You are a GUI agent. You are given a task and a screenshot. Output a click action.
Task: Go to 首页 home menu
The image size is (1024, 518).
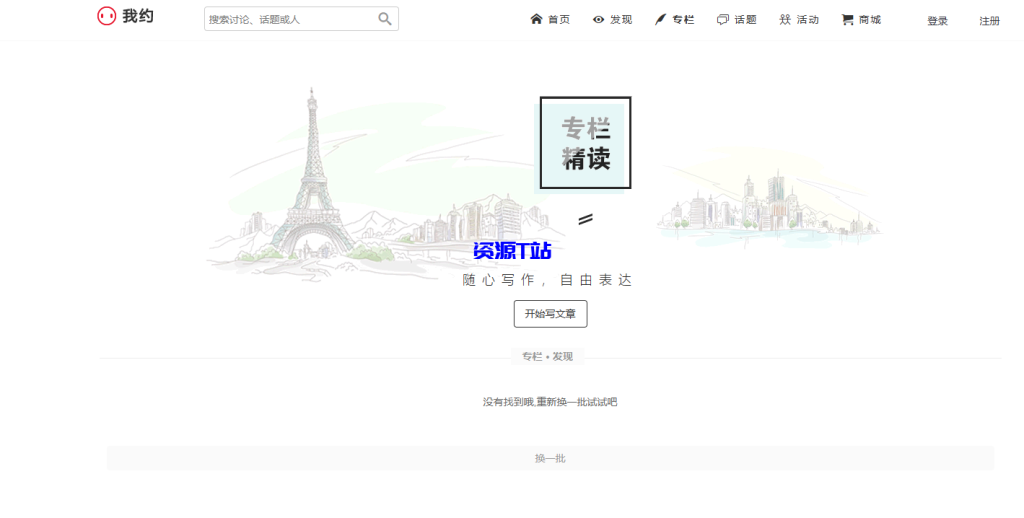(x=550, y=20)
